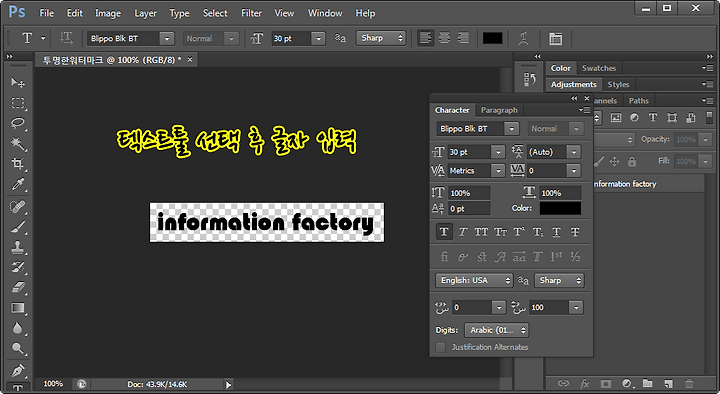720x394 pixels.
Task: Open the Layer menu
Action: pos(145,13)
